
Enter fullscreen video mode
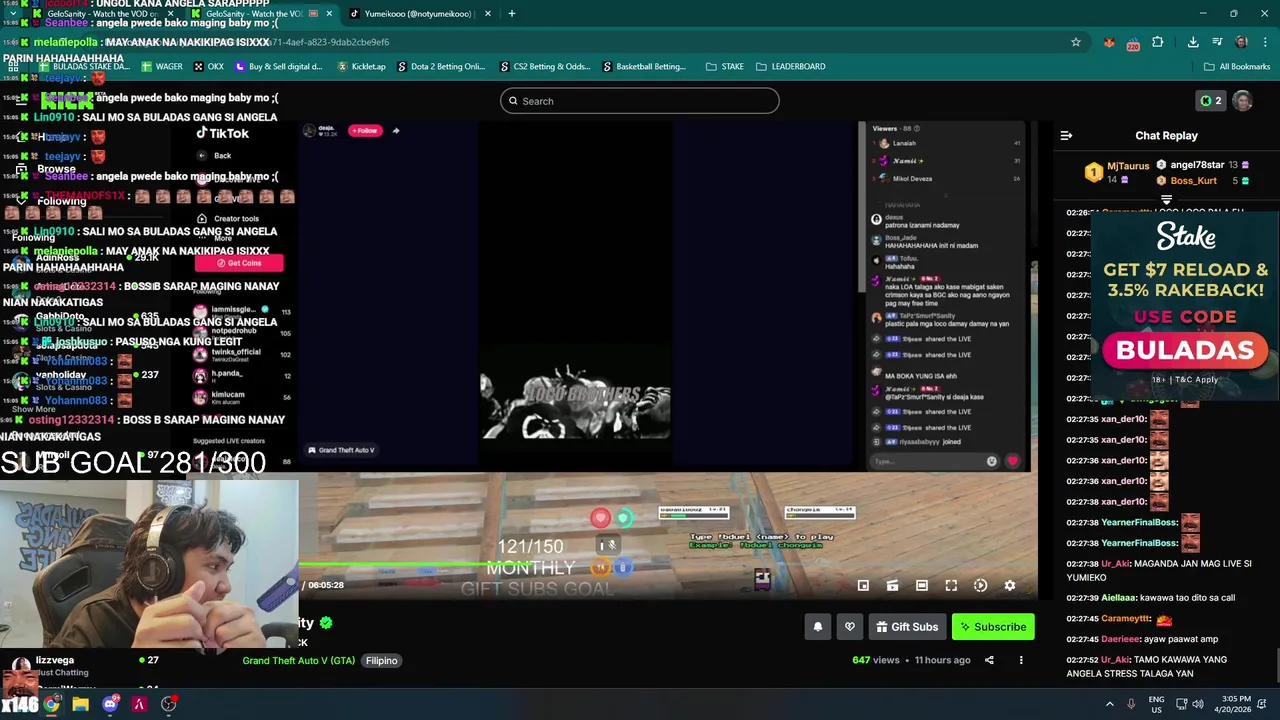click(x=951, y=586)
